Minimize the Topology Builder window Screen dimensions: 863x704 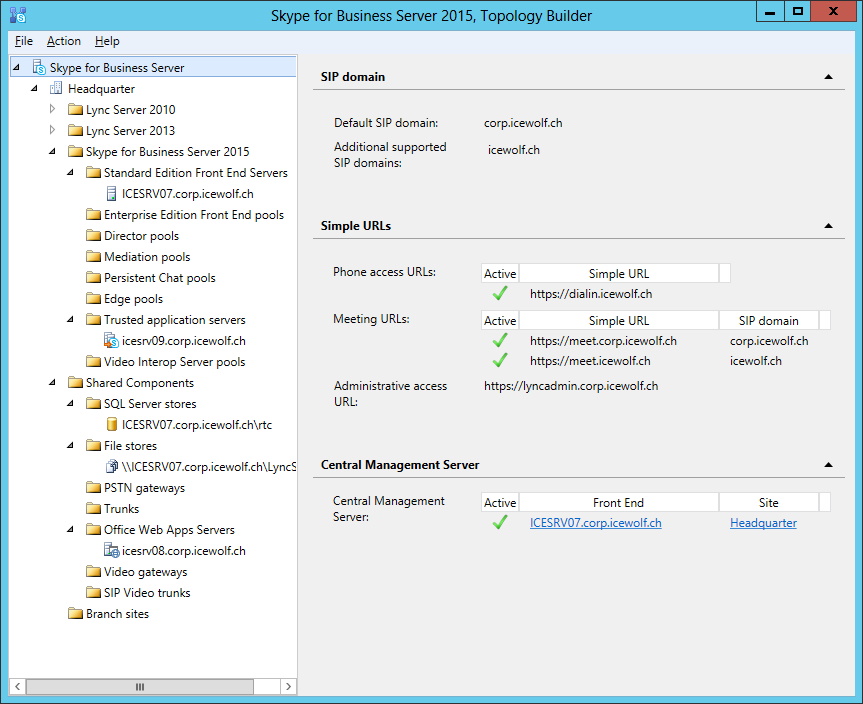pos(770,12)
